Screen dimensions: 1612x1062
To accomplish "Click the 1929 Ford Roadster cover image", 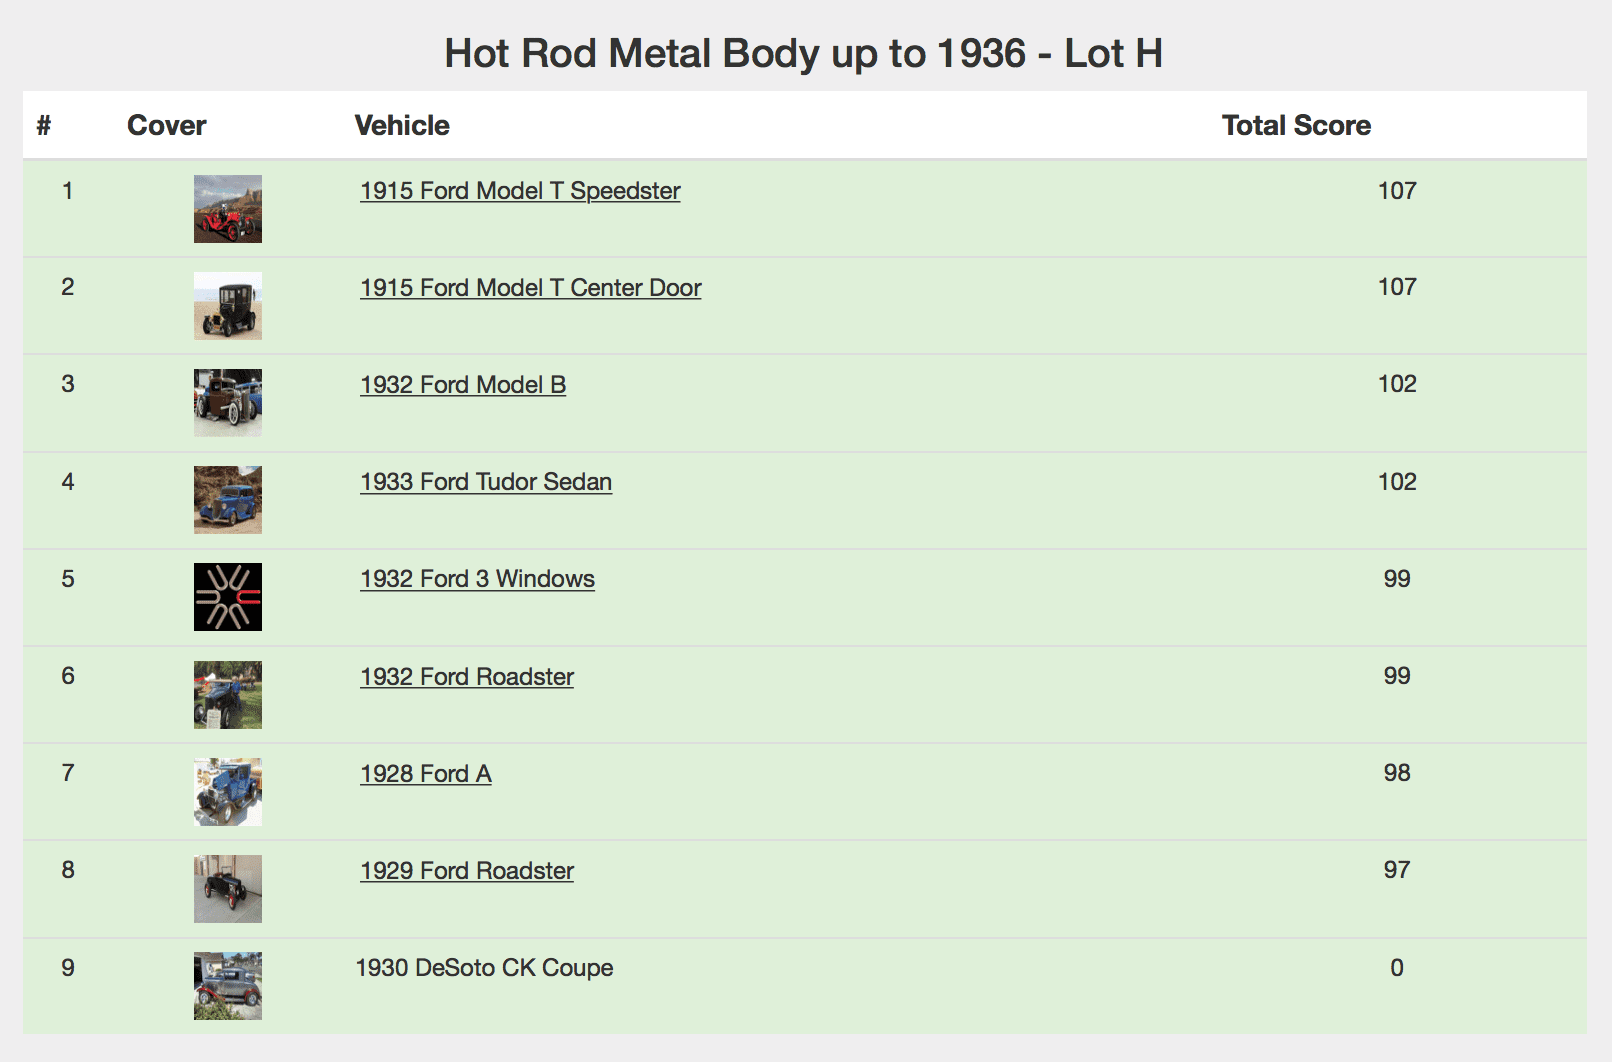I will tap(228, 889).
